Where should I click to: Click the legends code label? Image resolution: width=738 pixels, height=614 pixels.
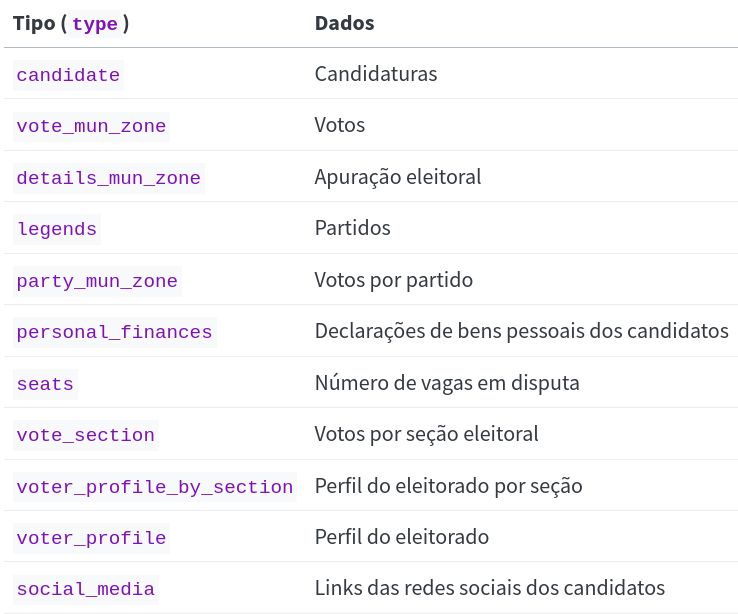click(57, 229)
